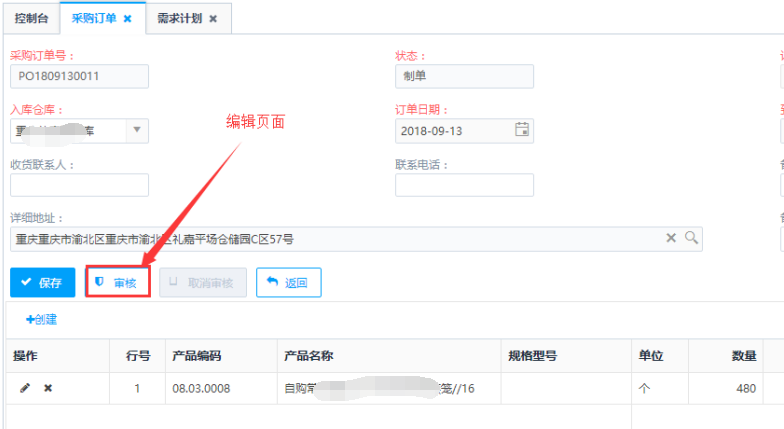The width and height of the screenshot is (784, 429).
Task: Expand the 入库仓库 dropdown arrow
Action: pyautogui.click(x=137, y=130)
